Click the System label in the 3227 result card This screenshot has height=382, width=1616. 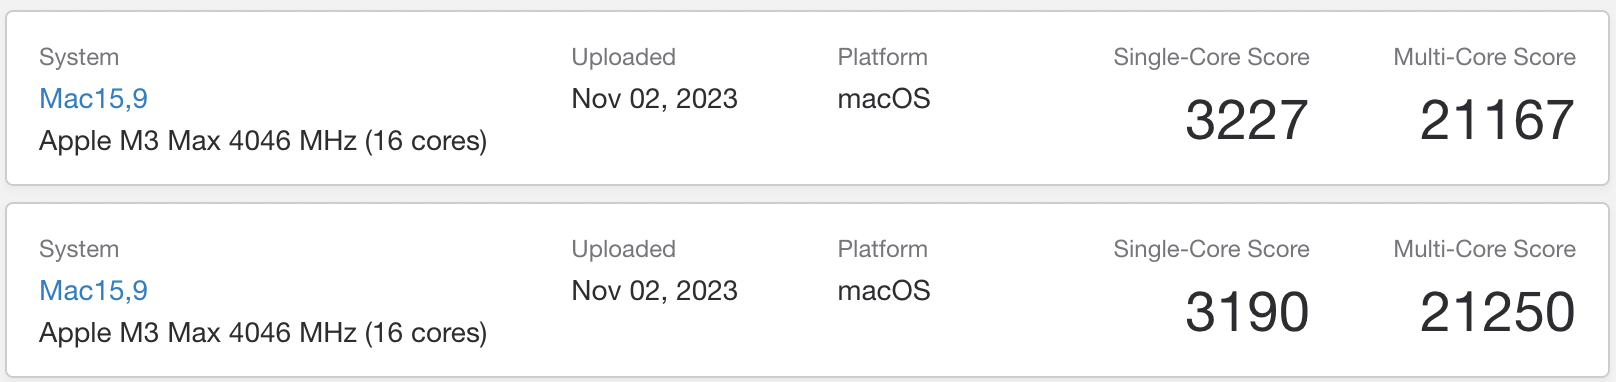[x=79, y=58]
